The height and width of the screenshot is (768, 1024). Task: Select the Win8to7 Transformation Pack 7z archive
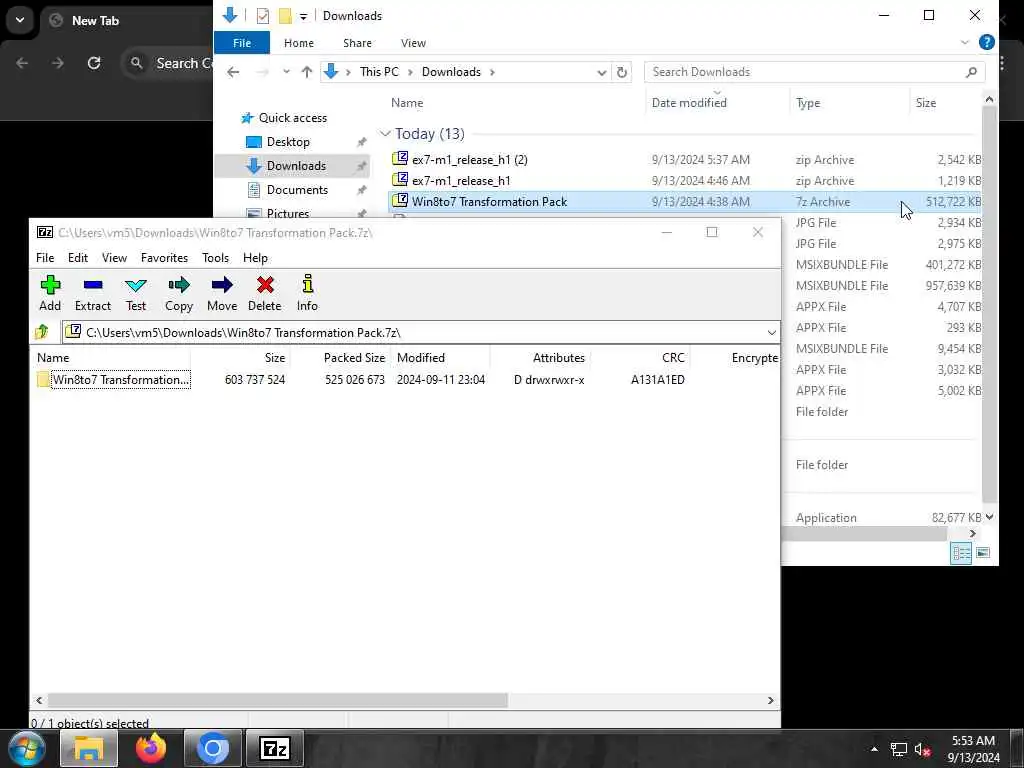(686, 202)
